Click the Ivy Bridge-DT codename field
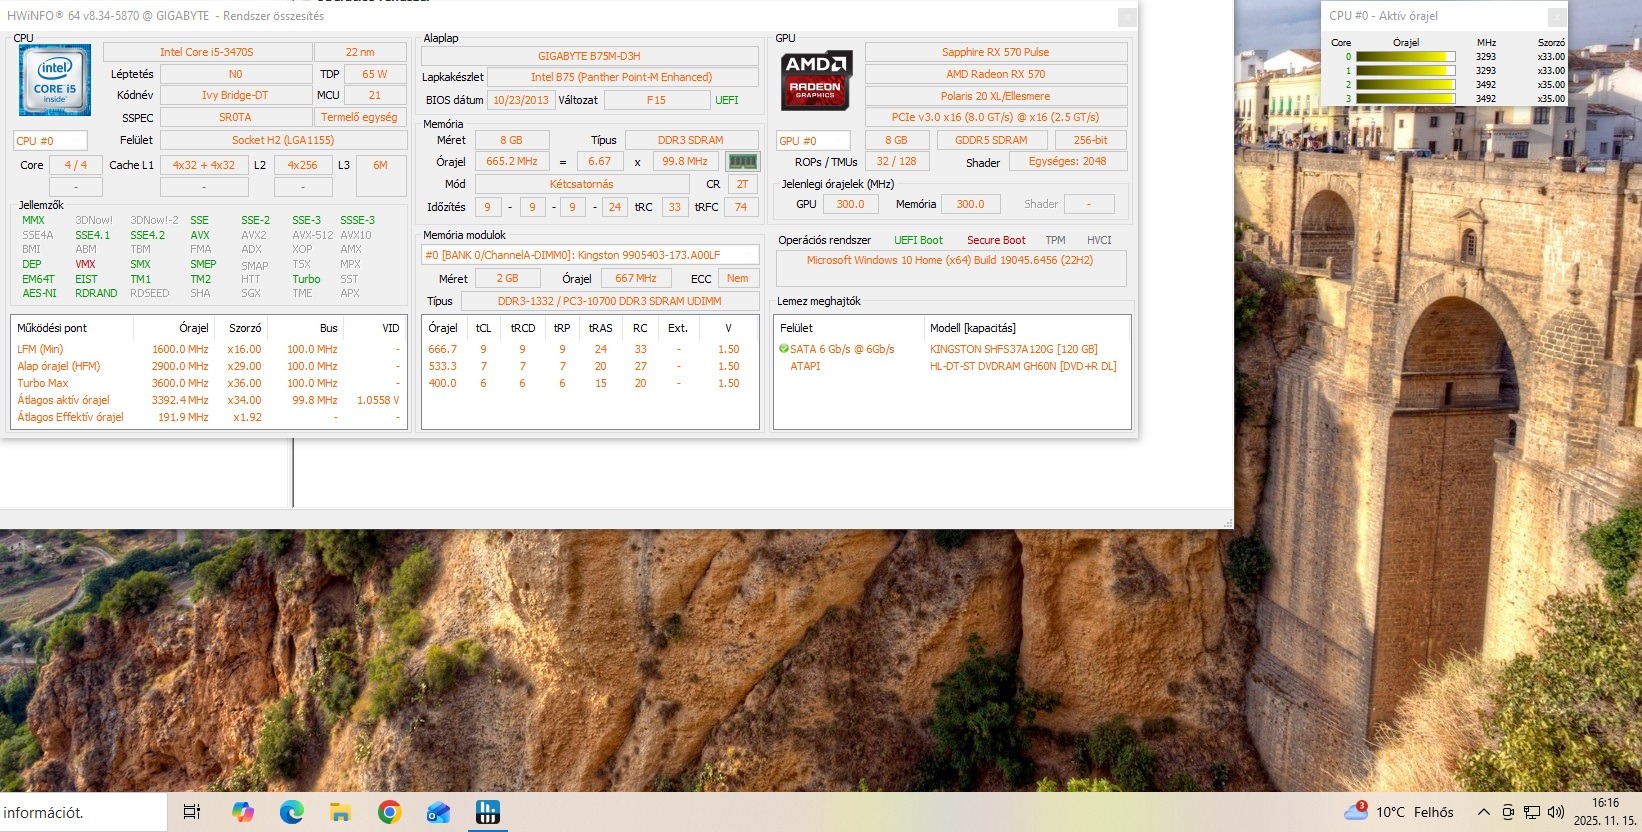The height and width of the screenshot is (832, 1642). [x=235, y=95]
